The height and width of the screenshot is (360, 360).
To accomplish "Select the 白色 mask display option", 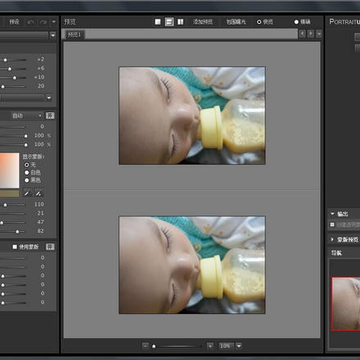I will point(27,173).
